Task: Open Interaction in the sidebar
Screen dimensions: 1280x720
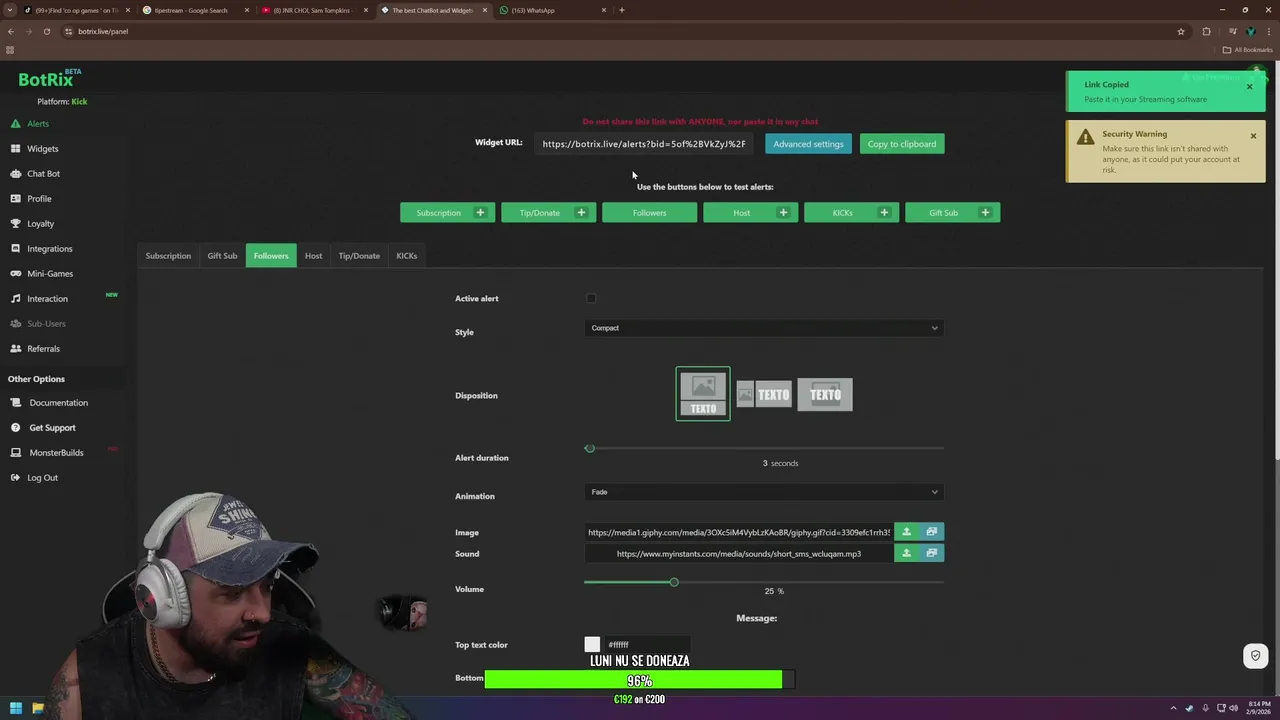Action: click(47, 299)
